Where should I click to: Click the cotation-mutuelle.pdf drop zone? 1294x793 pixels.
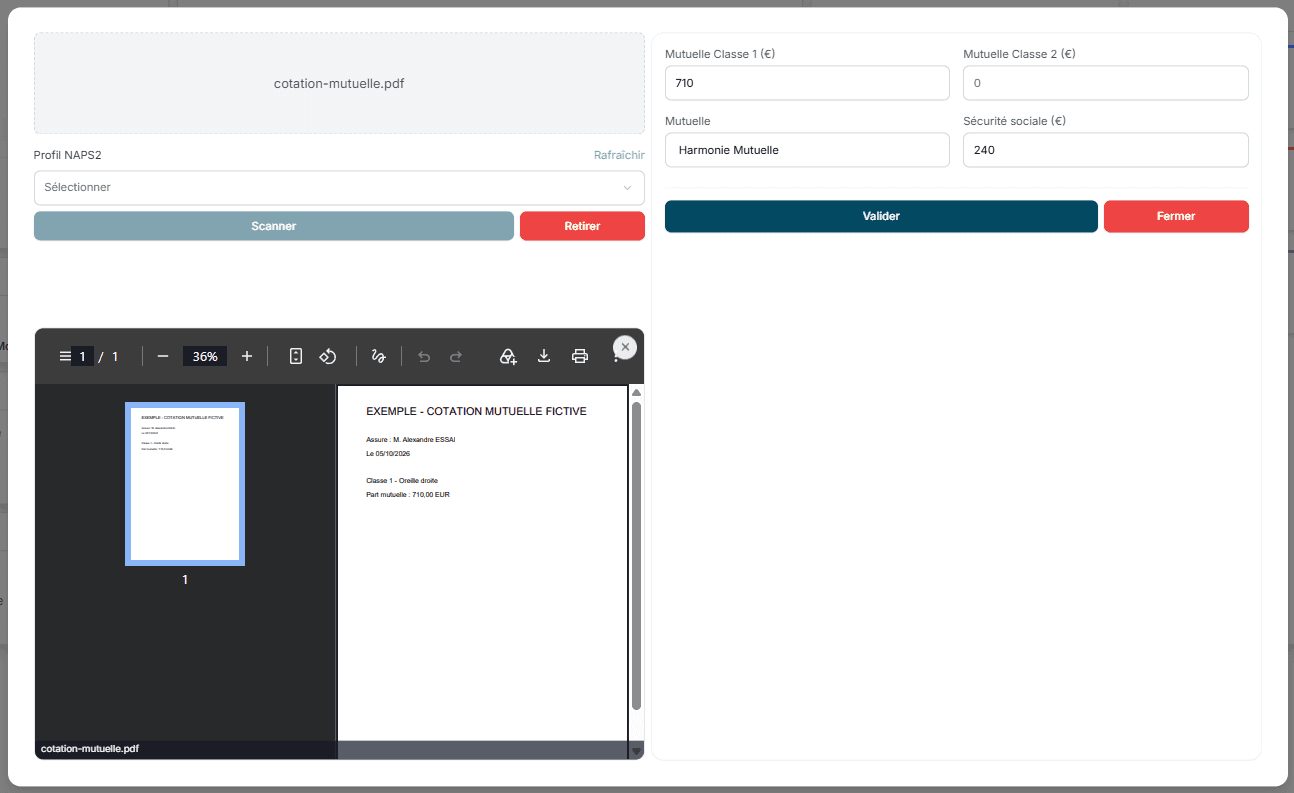(x=339, y=83)
